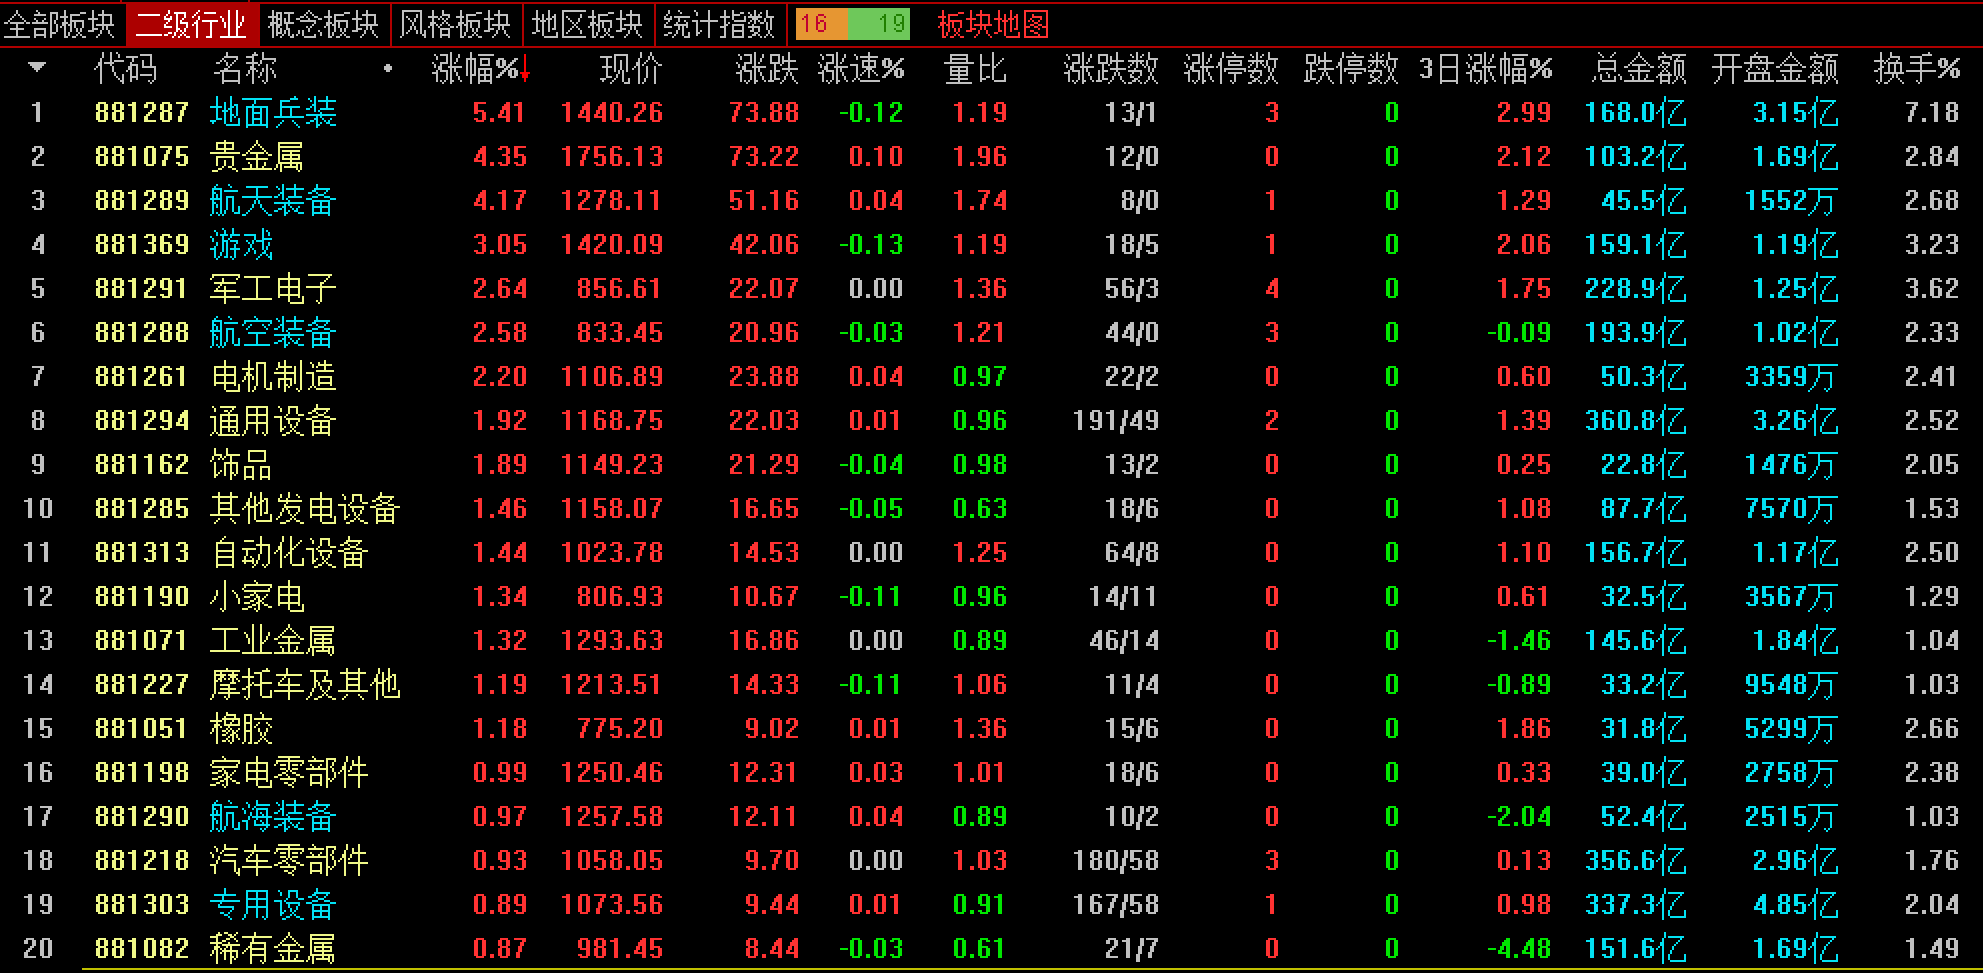Select the 二级行业 tab
1983x973 pixels.
(191, 24)
